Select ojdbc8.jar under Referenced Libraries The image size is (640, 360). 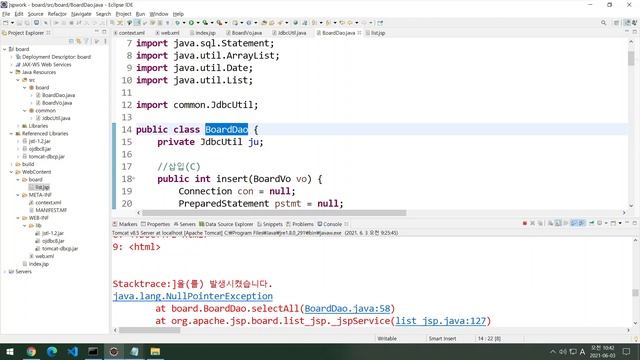click(x=40, y=149)
